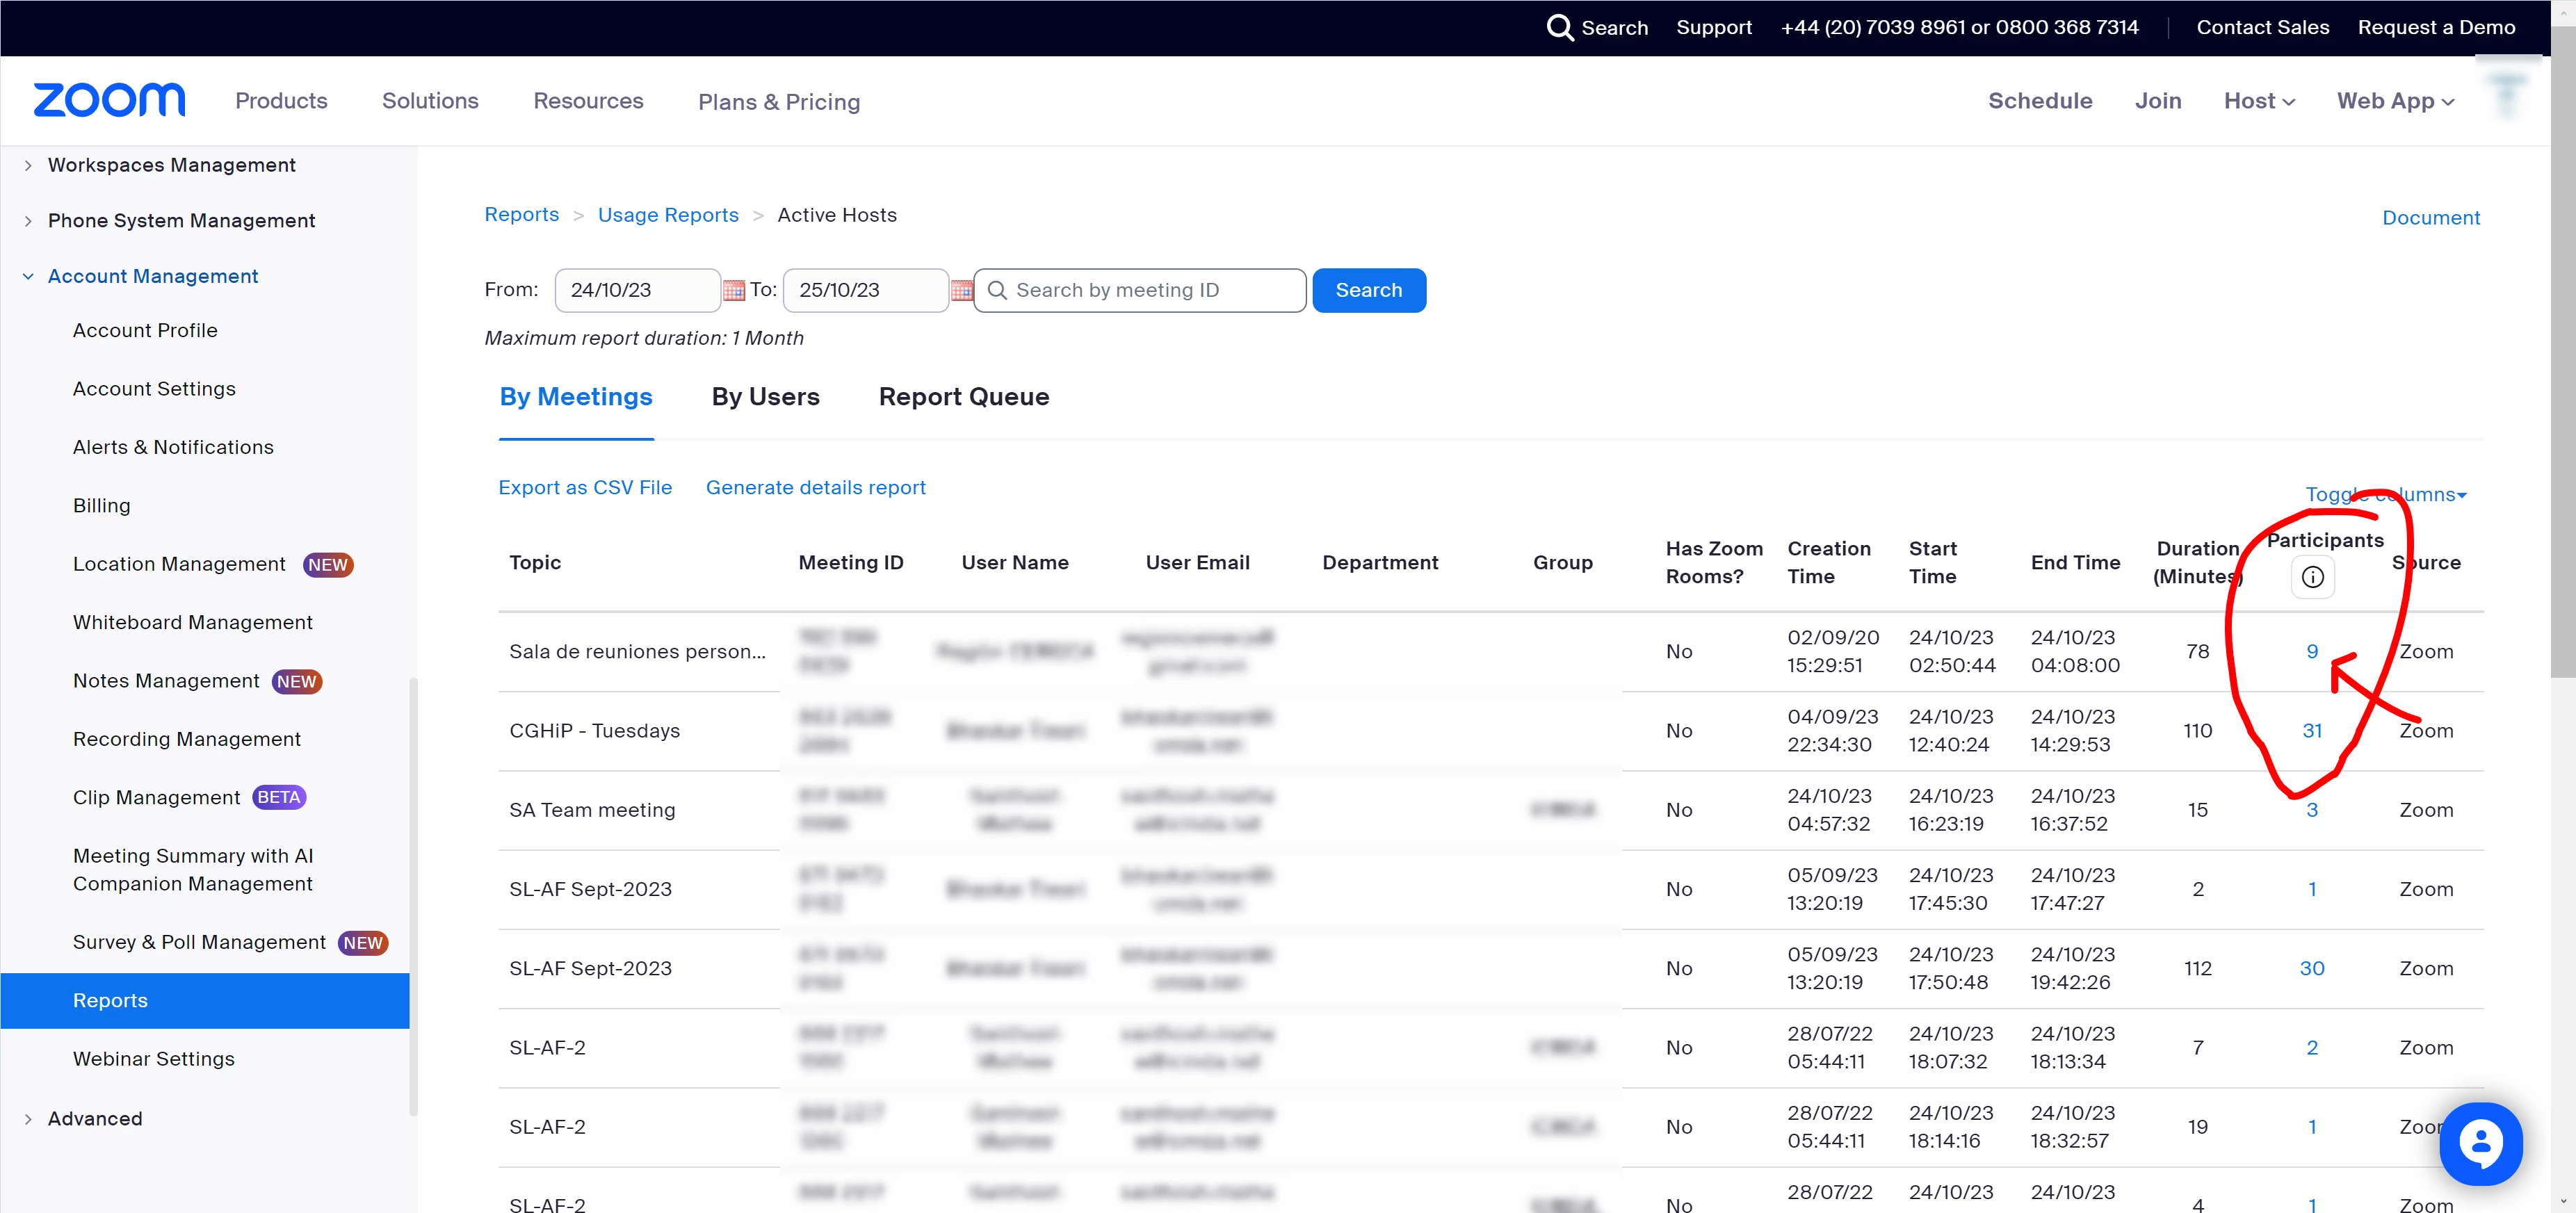Click Export as CSV File link
The height and width of the screenshot is (1213, 2576).
[585, 487]
